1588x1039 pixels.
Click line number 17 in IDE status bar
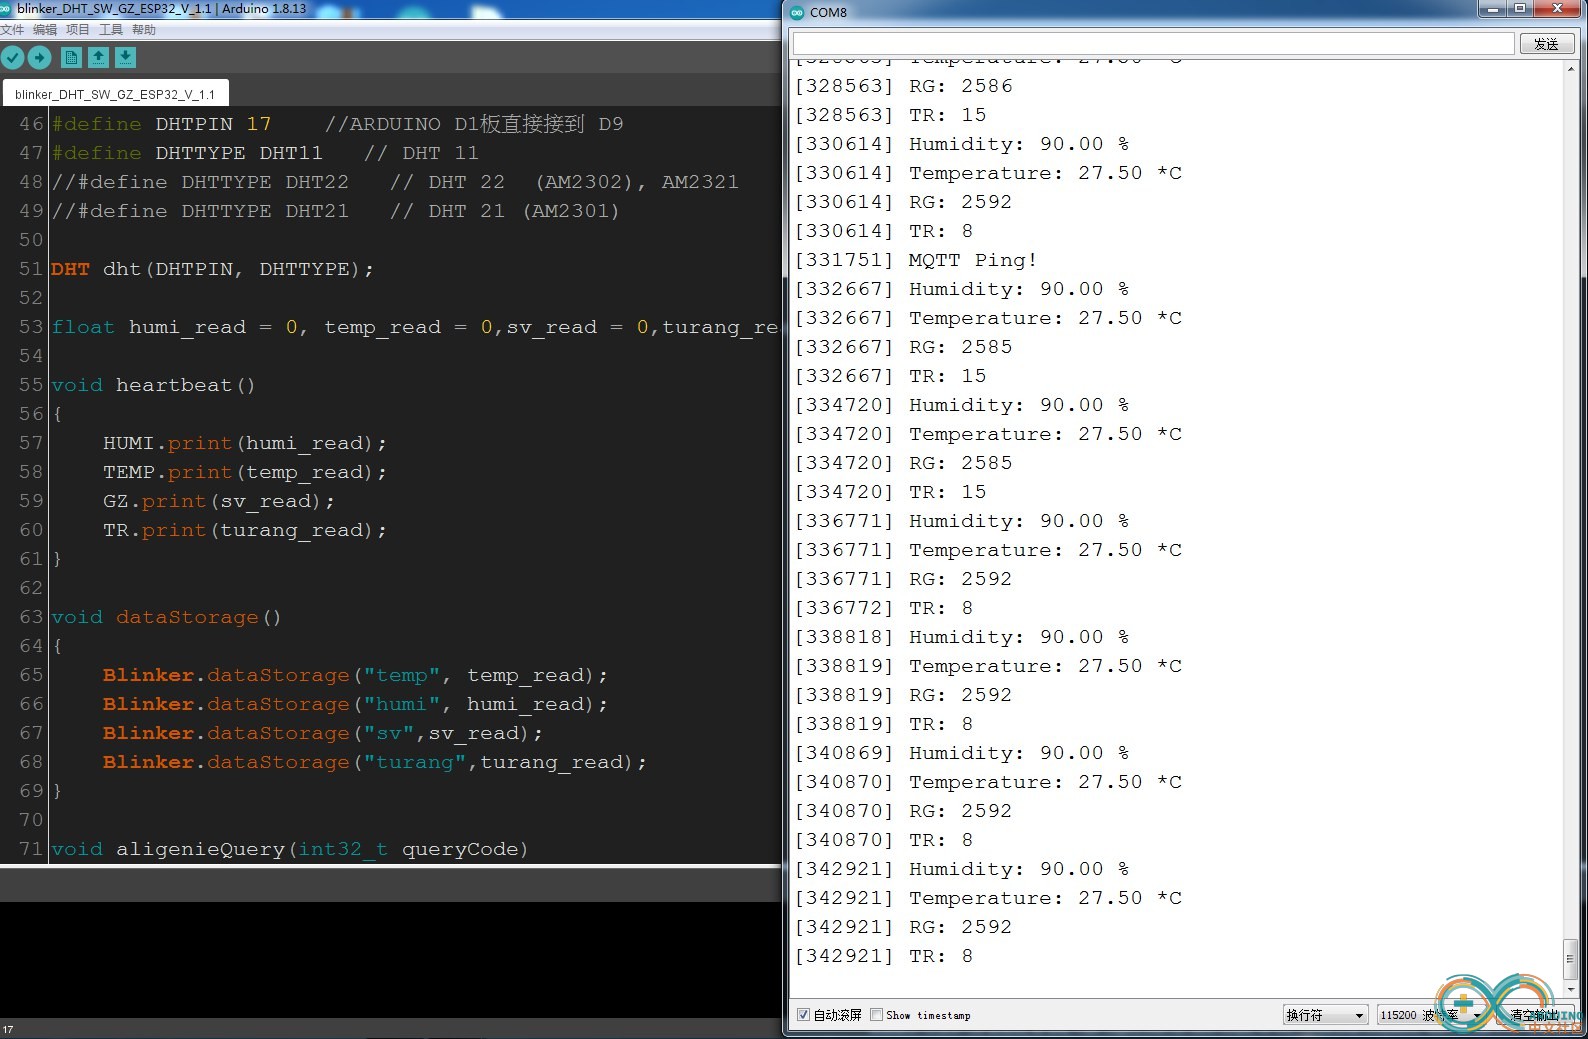(x=8, y=1029)
